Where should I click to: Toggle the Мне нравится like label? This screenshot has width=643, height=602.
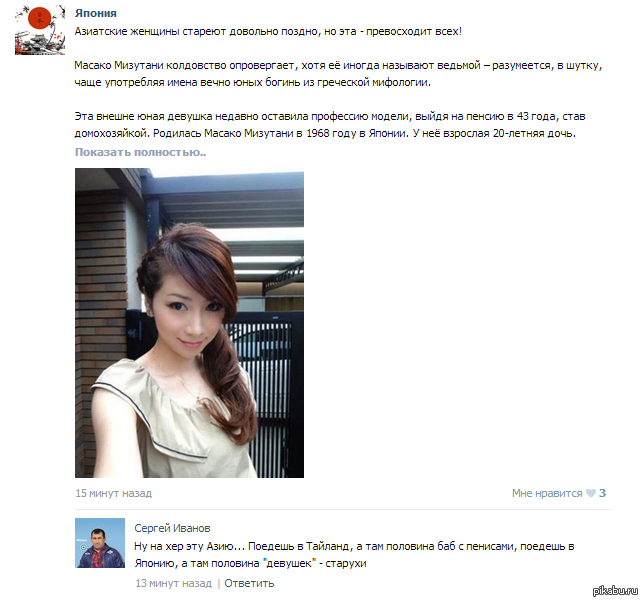tap(547, 493)
